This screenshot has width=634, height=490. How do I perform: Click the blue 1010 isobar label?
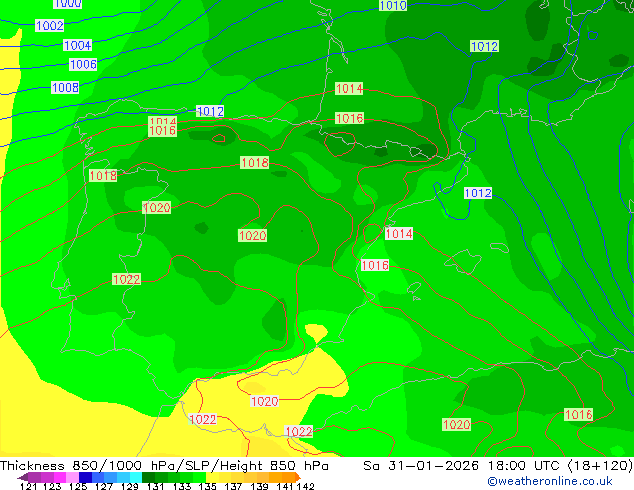[x=393, y=5]
